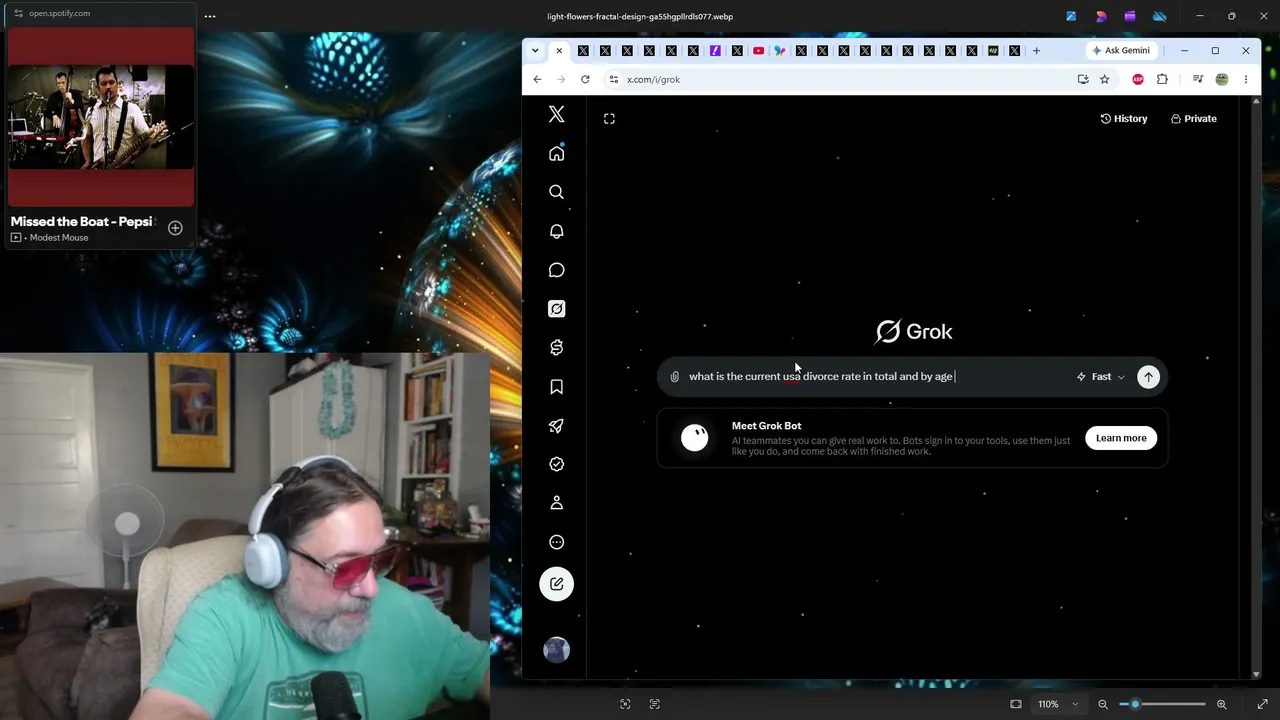Image resolution: width=1280 pixels, height=720 pixels.
Task: Open Grok History
Action: click(x=1124, y=119)
